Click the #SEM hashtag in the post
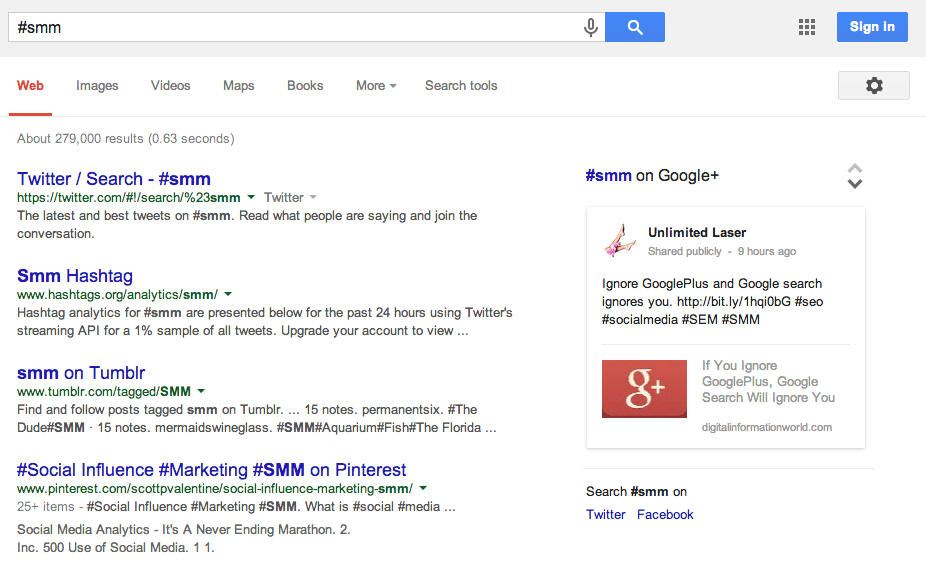Viewport: 926px width, 571px height. tap(699, 319)
